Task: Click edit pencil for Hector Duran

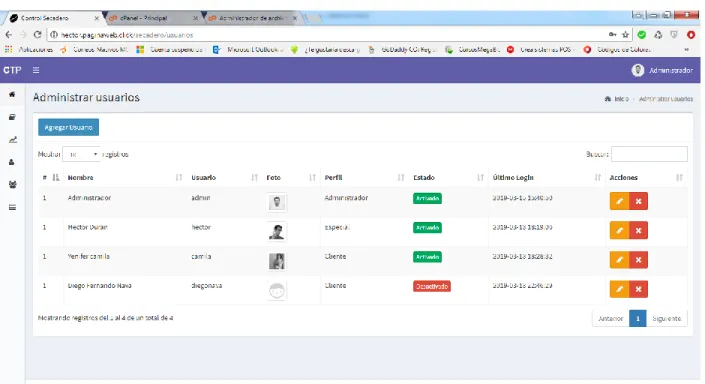Action: (619, 230)
